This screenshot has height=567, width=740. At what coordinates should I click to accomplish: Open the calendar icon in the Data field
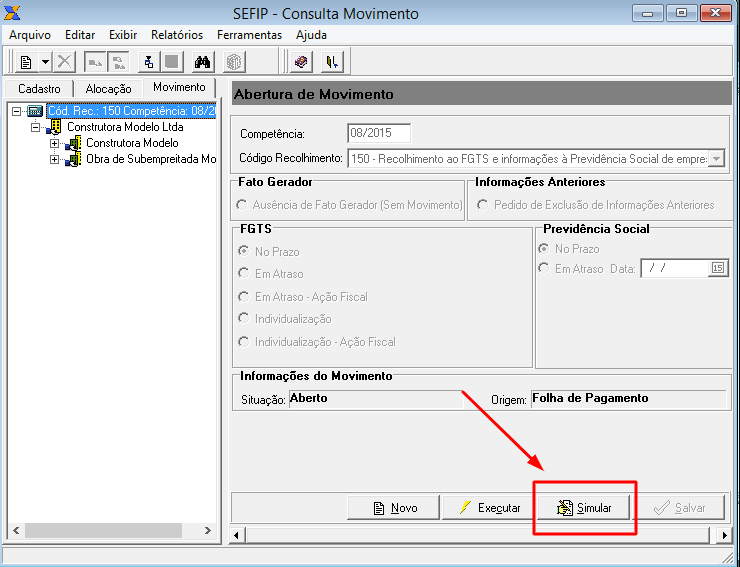tap(717, 268)
